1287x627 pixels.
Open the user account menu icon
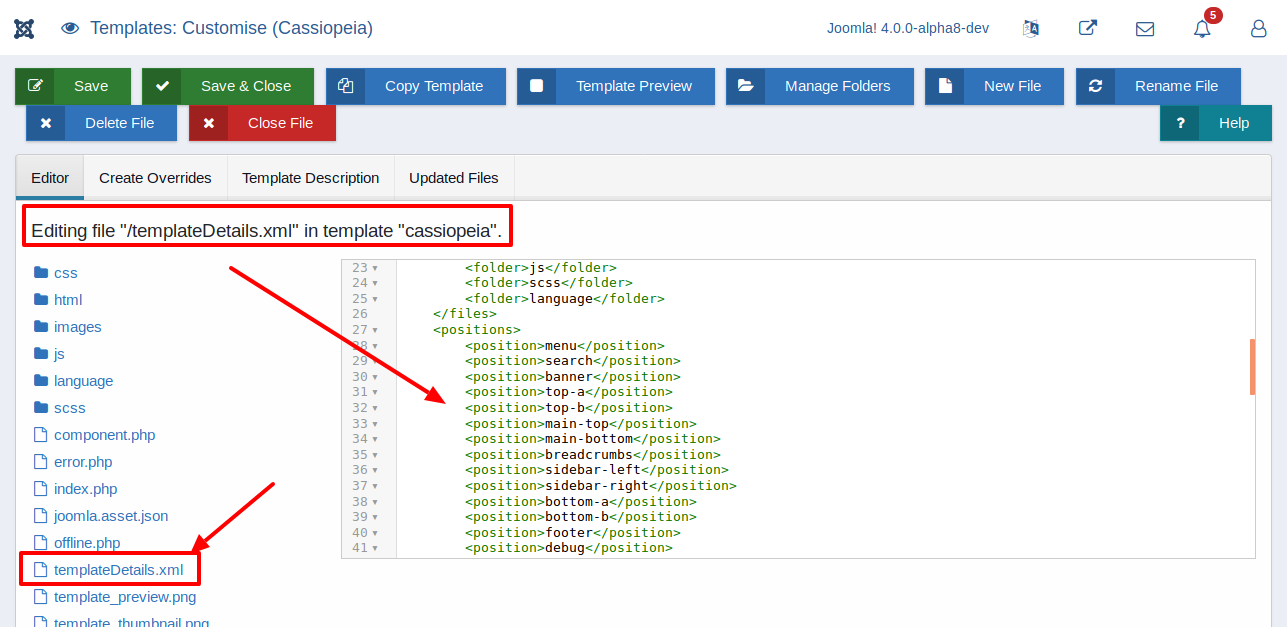[1259, 29]
